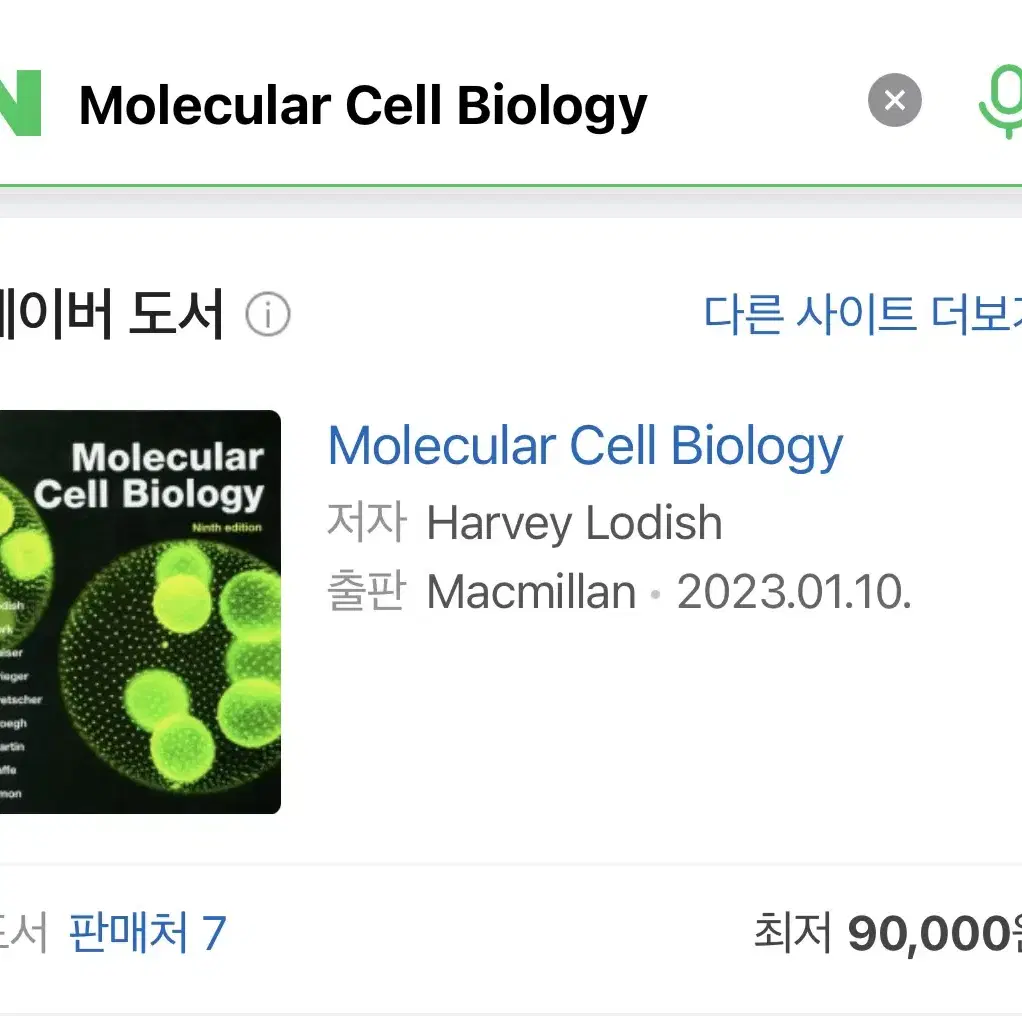Open the Molecular Cell Biology cover thumbnail
This screenshot has height=1022, width=1022.
140,612
